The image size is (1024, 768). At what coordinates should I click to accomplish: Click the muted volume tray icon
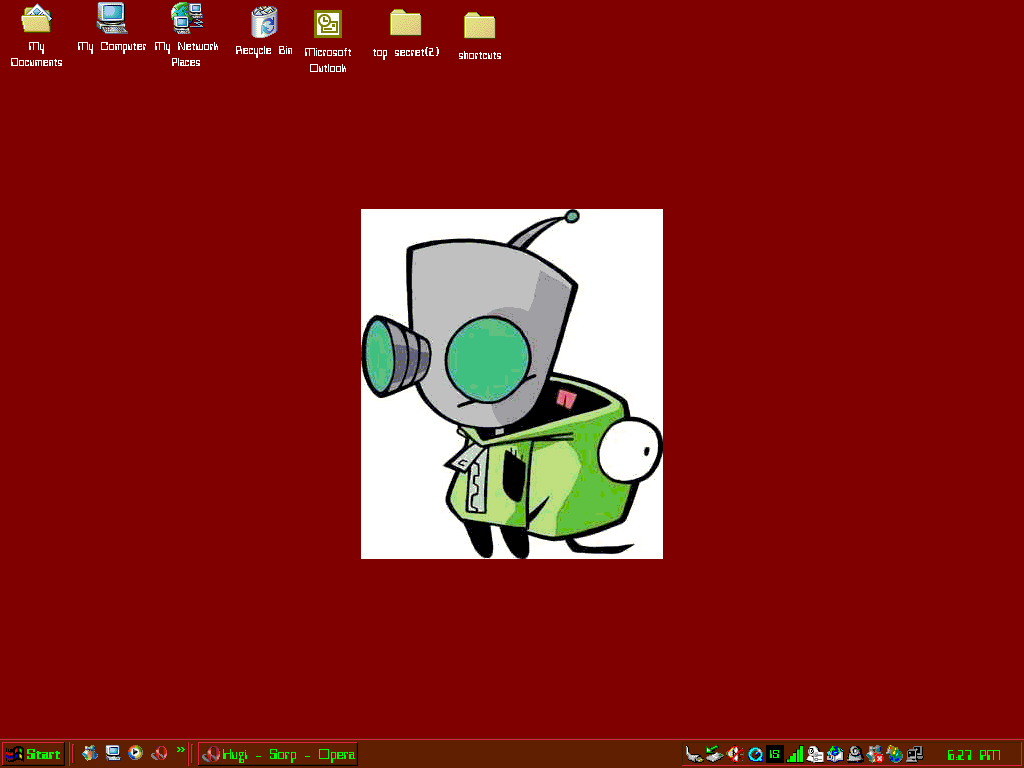click(x=735, y=755)
